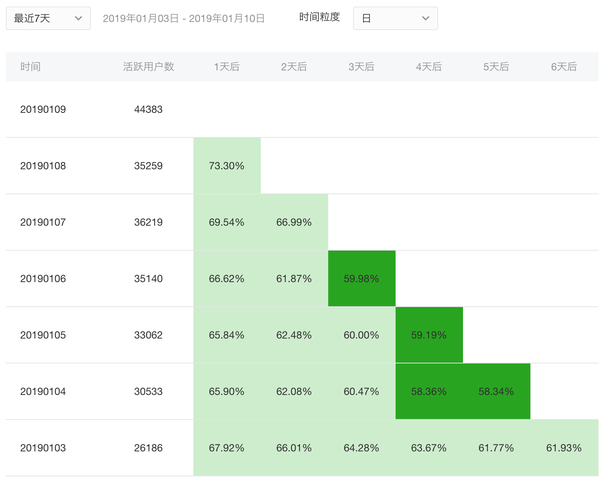Click the 69.54% retention cell
Image resolution: width=600 pixels, height=477 pixels.
(x=227, y=222)
